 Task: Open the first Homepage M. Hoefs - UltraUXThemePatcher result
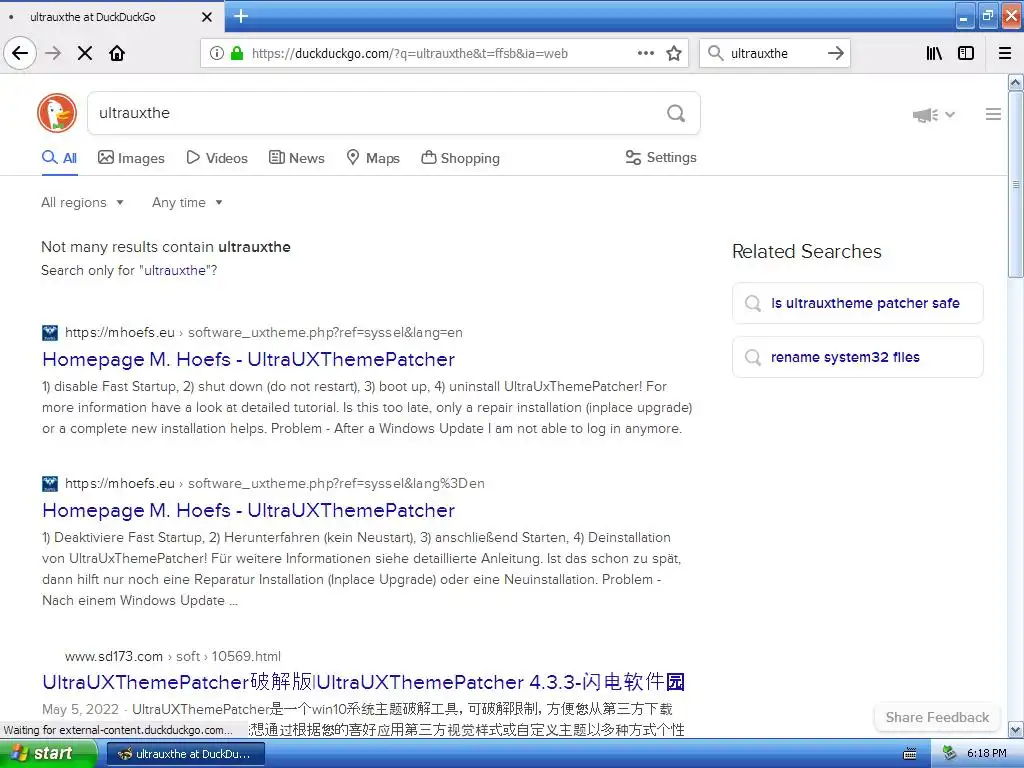(248, 359)
